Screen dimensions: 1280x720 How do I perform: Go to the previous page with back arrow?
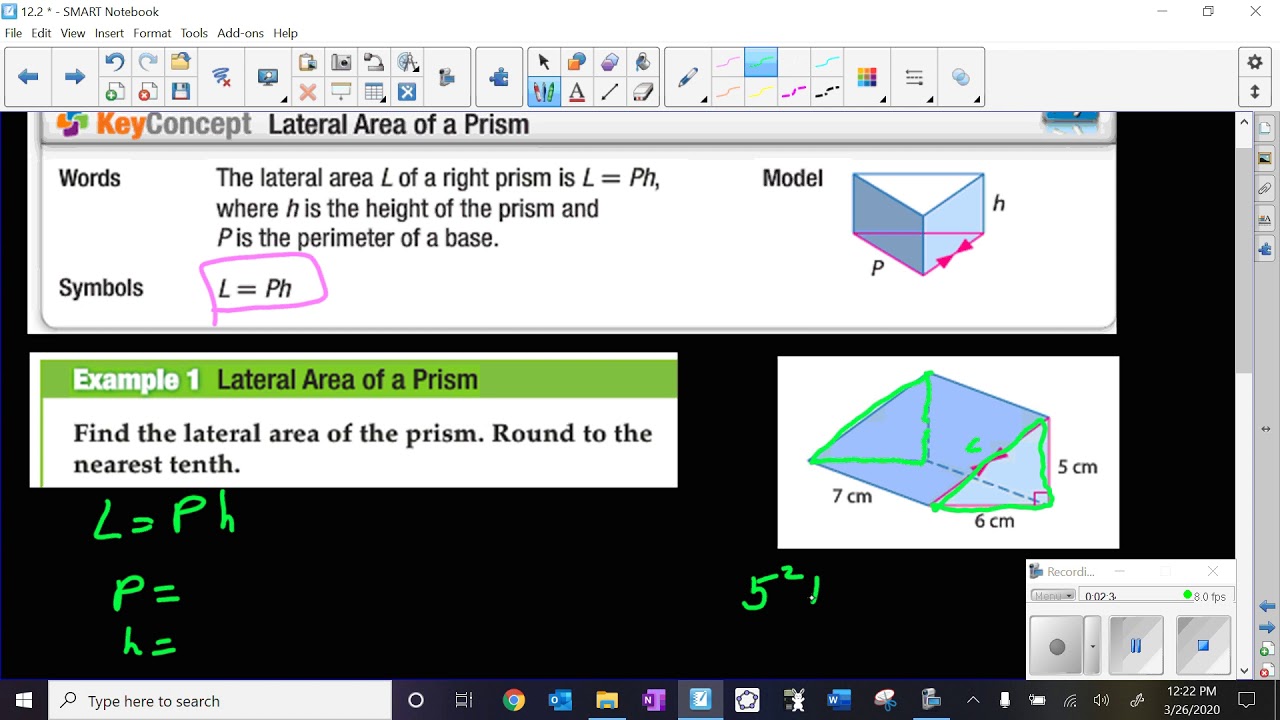click(28, 77)
